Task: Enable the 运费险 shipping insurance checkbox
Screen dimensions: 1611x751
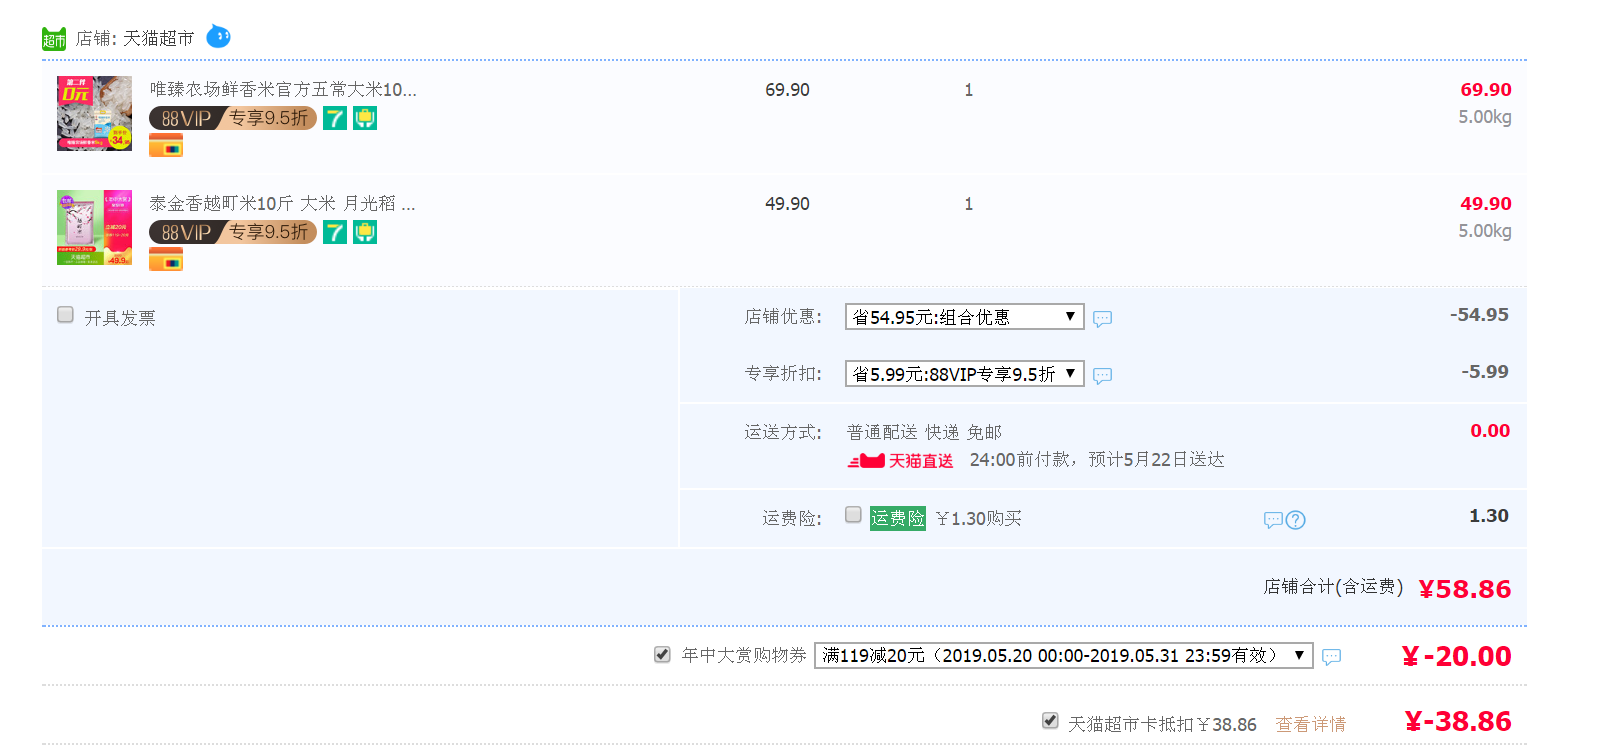Action: tap(853, 515)
